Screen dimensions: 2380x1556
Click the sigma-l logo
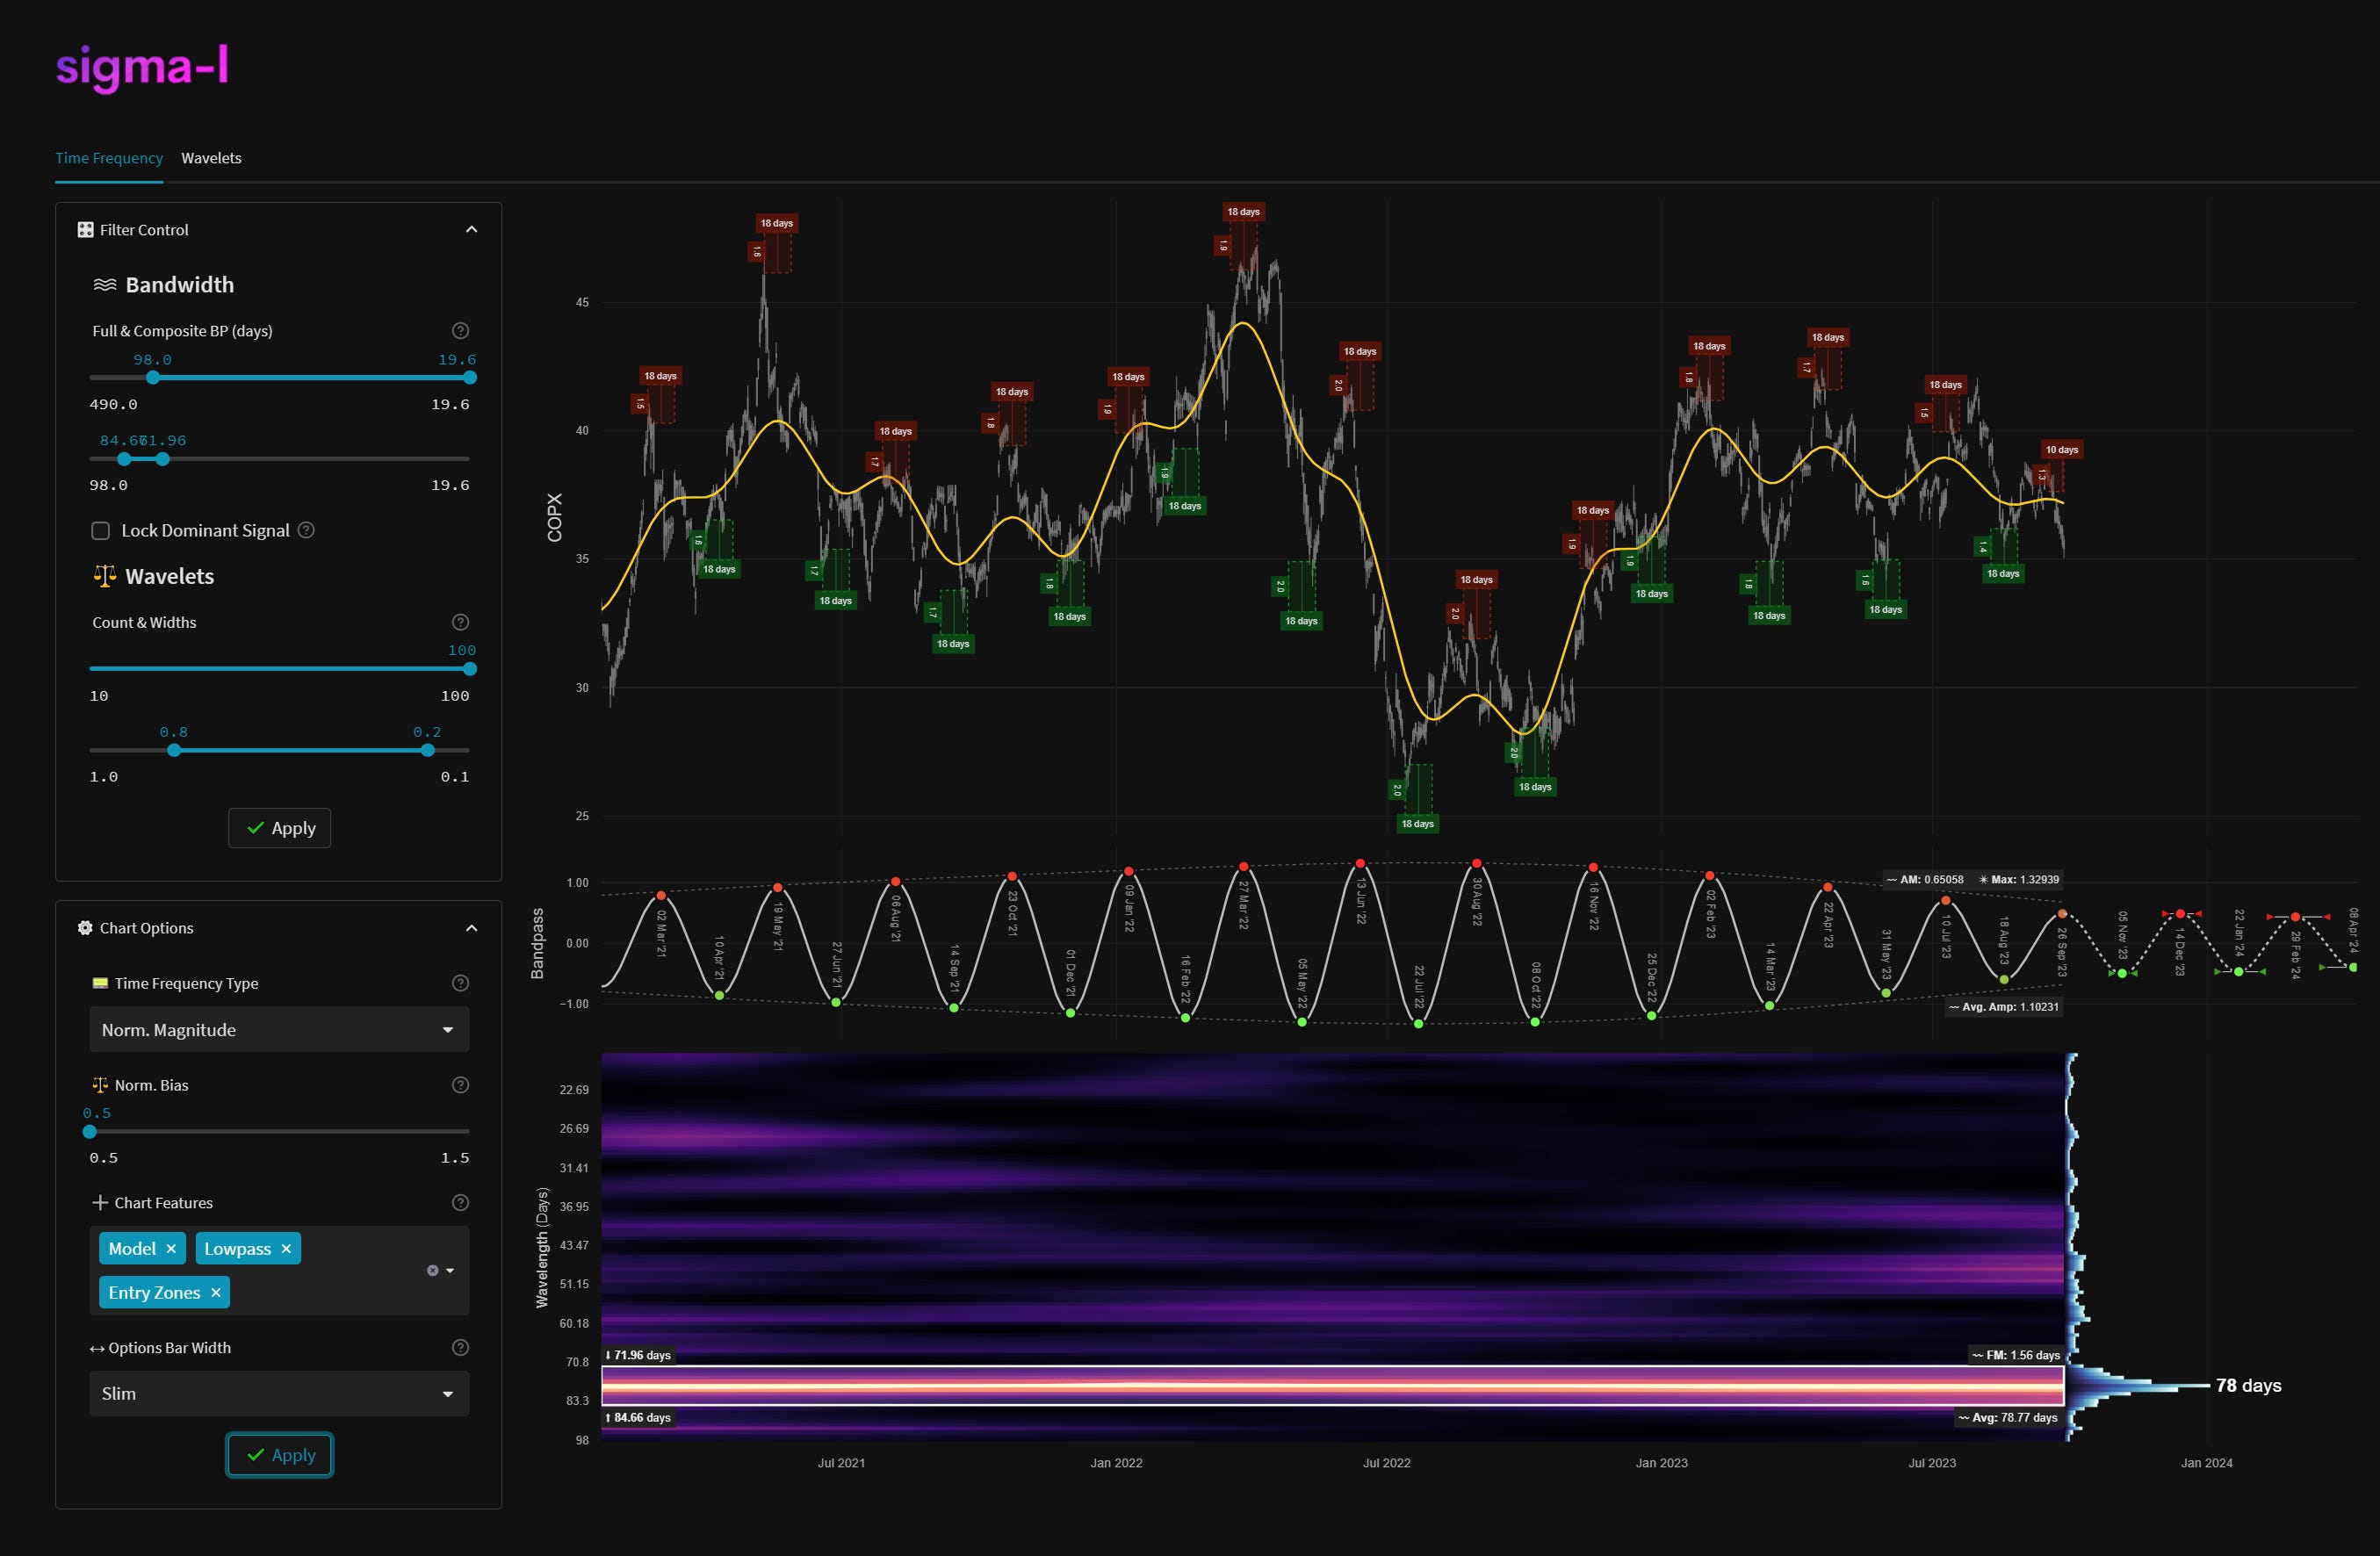coord(142,66)
